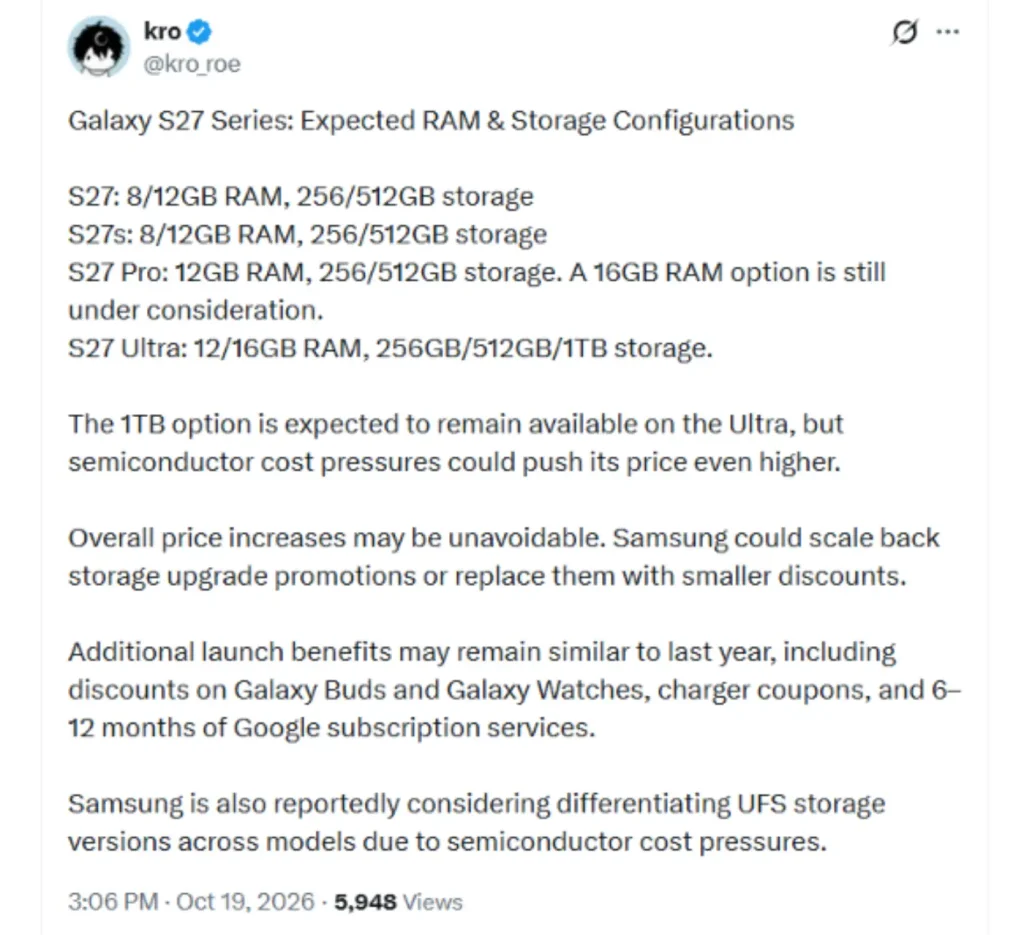Click the blue verified badge
Image resolution: width=1024 pixels, height=935 pixels.
click(199, 31)
